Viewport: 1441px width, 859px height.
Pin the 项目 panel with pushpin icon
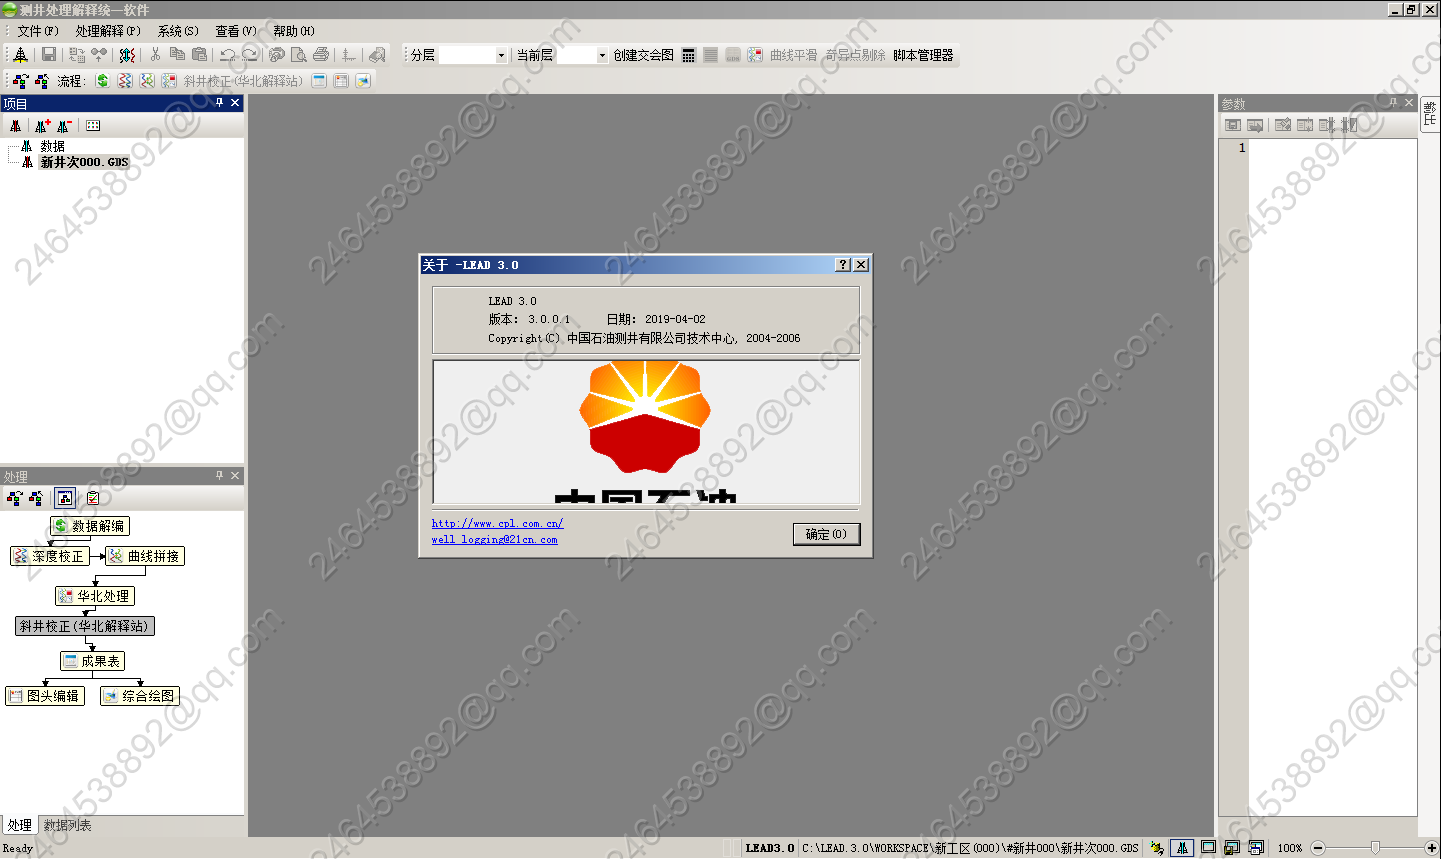coord(219,103)
